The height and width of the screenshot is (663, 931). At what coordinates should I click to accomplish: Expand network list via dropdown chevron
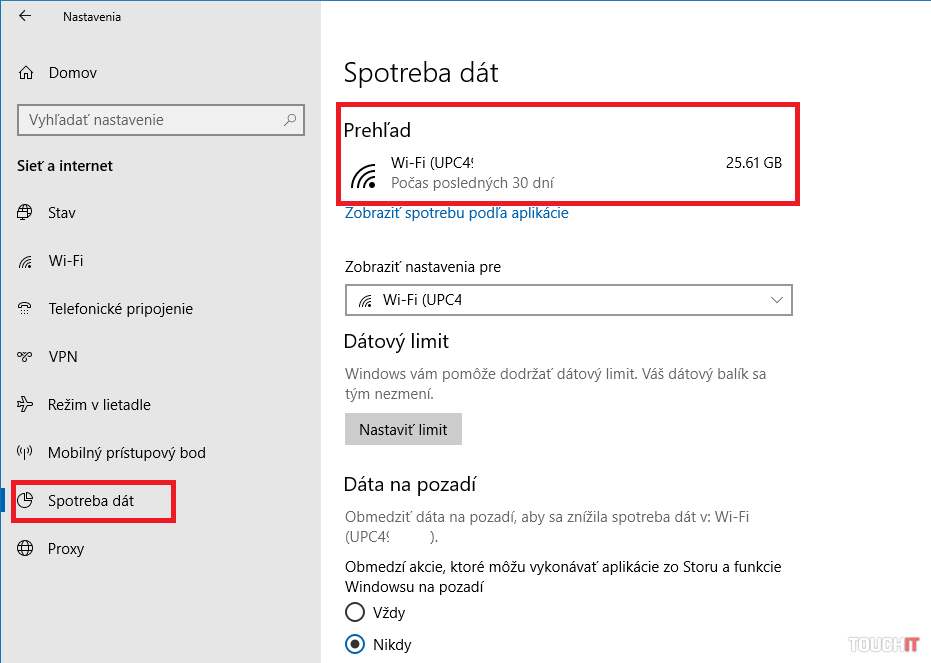pyautogui.click(x=777, y=300)
